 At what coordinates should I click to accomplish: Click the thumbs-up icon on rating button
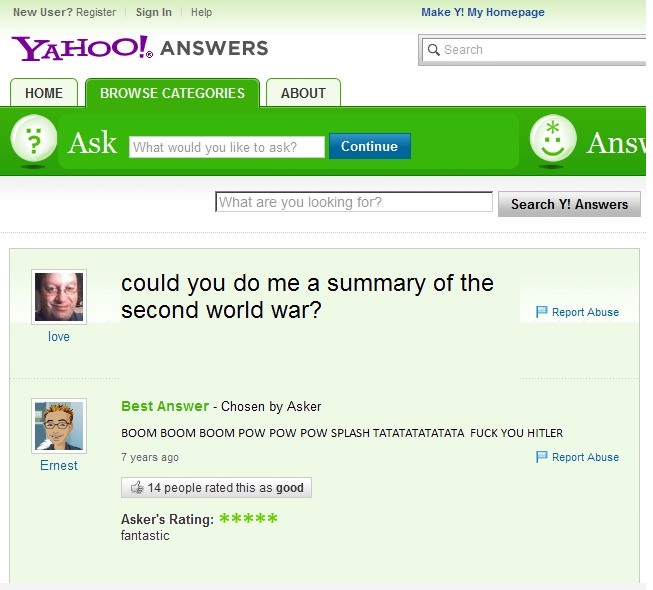coord(137,488)
